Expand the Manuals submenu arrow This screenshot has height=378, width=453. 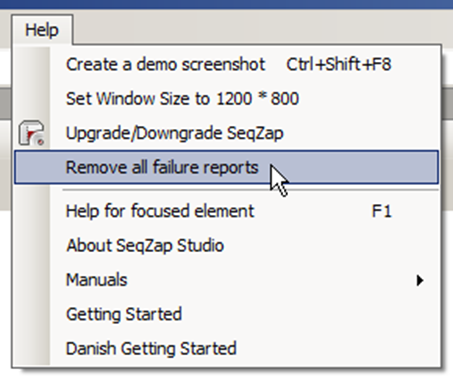pos(420,280)
